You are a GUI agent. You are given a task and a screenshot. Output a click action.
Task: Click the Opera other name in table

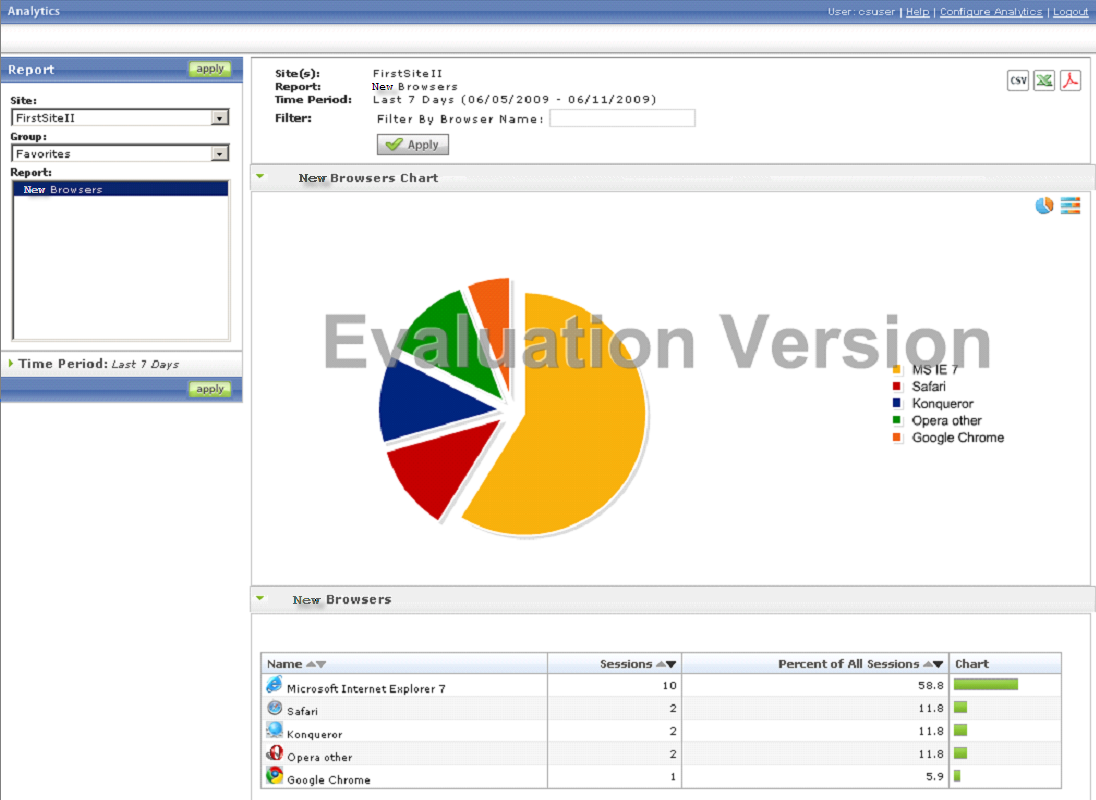click(x=319, y=757)
